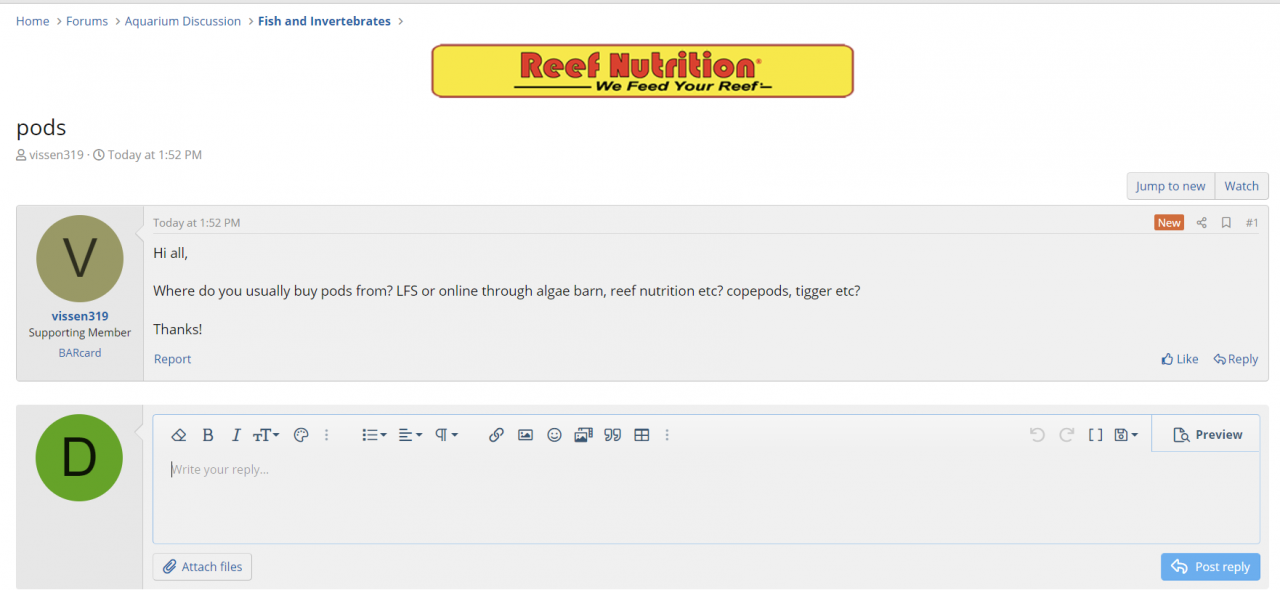Viewport: 1280px width, 590px height.
Task: Open the text color palette
Action: pos(301,435)
